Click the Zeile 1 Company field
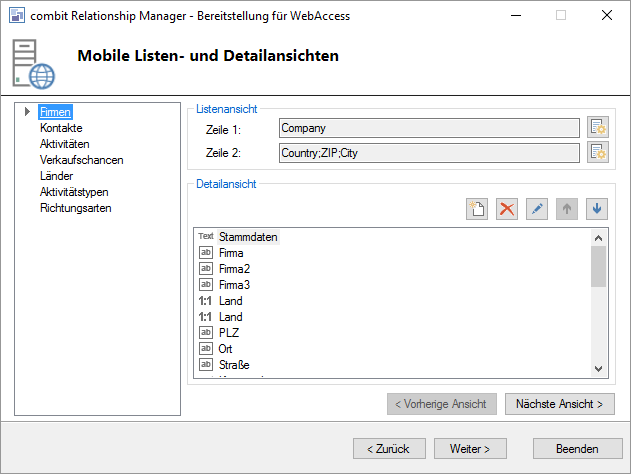The width and height of the screenshot is (631, 474). point(429,128)
